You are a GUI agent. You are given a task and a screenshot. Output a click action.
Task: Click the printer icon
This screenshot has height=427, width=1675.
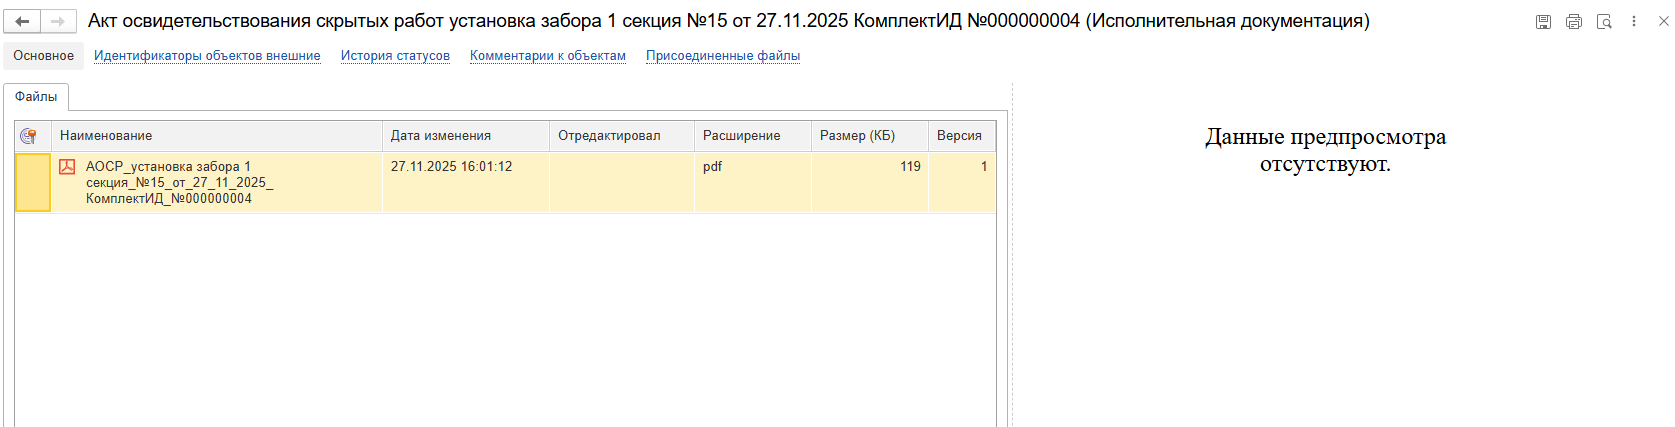pos(1574,21)
